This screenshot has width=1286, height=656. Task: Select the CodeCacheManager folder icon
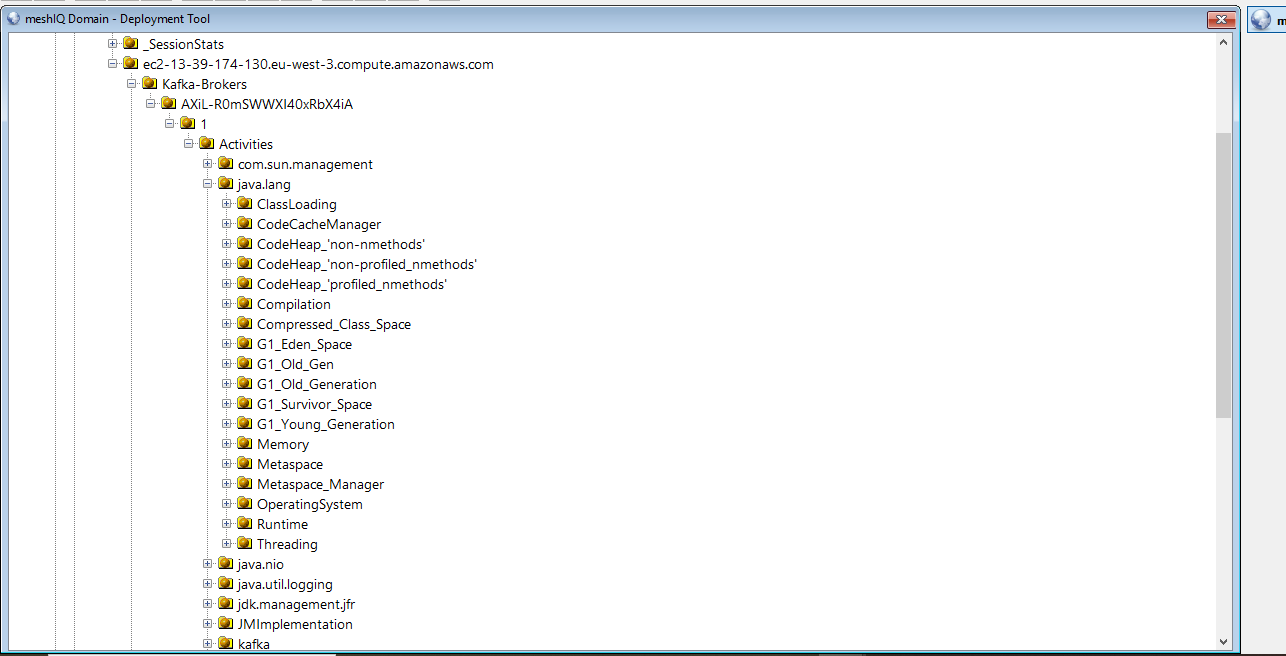pos(245,224)
